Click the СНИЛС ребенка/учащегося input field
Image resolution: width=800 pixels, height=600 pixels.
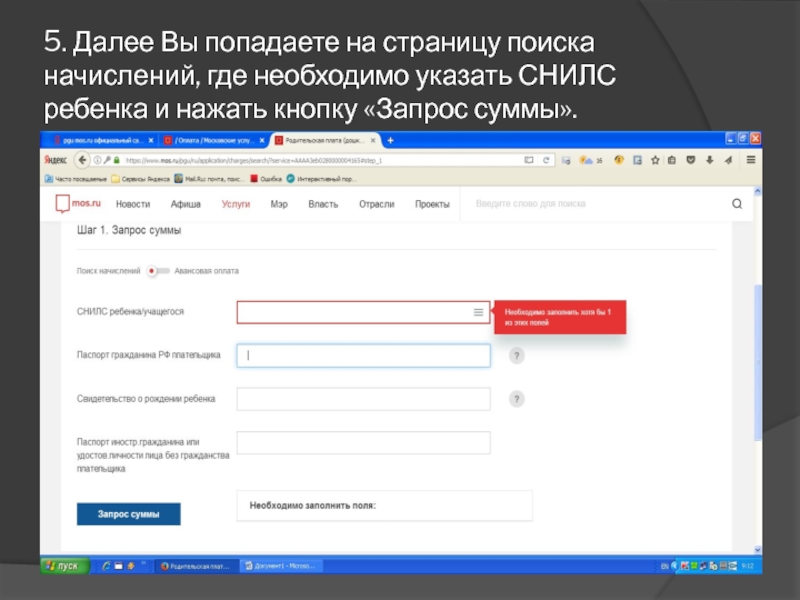363,312
